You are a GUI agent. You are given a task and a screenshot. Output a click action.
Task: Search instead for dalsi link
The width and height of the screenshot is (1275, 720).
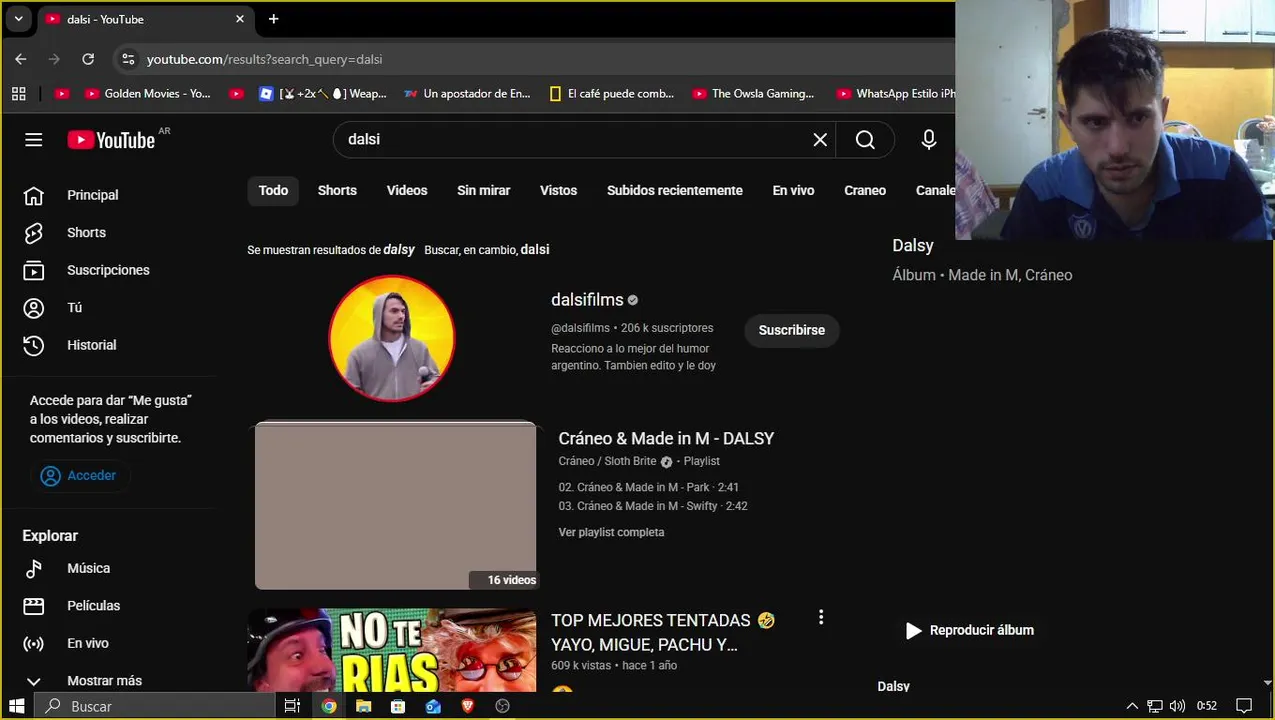point(487,250)
